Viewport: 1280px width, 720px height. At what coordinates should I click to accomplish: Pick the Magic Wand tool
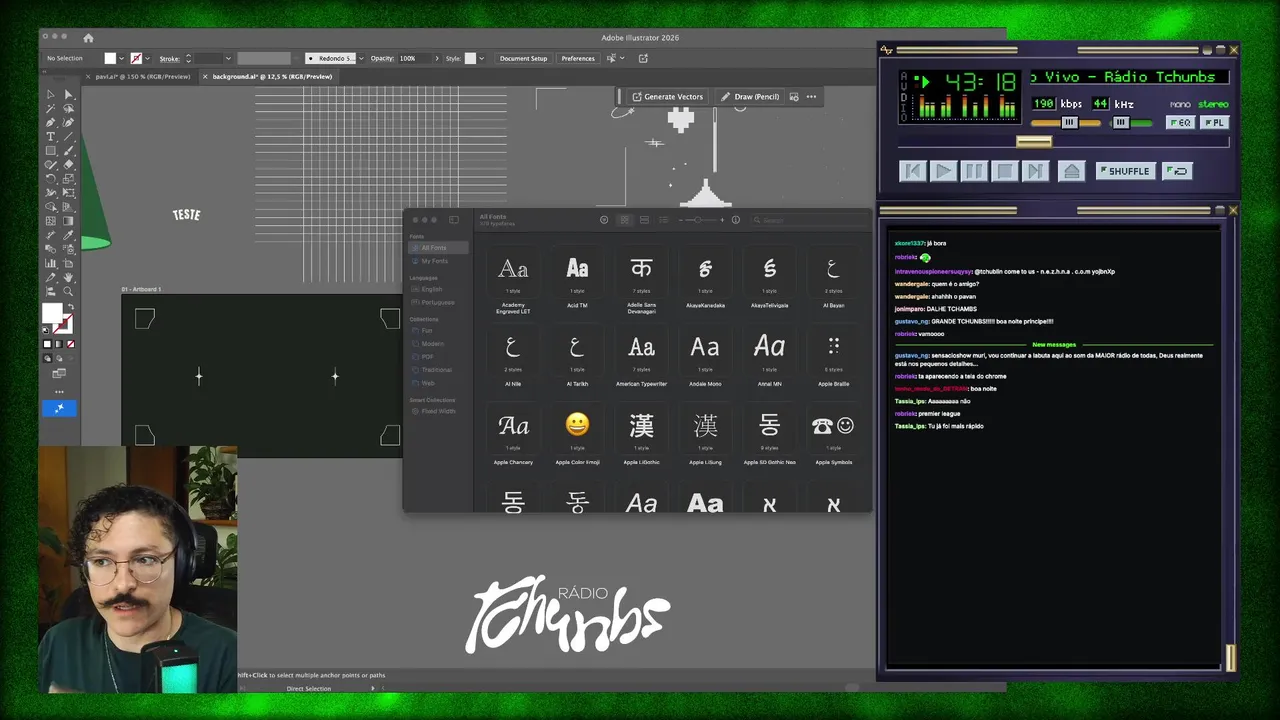click(x=50, y=108)
